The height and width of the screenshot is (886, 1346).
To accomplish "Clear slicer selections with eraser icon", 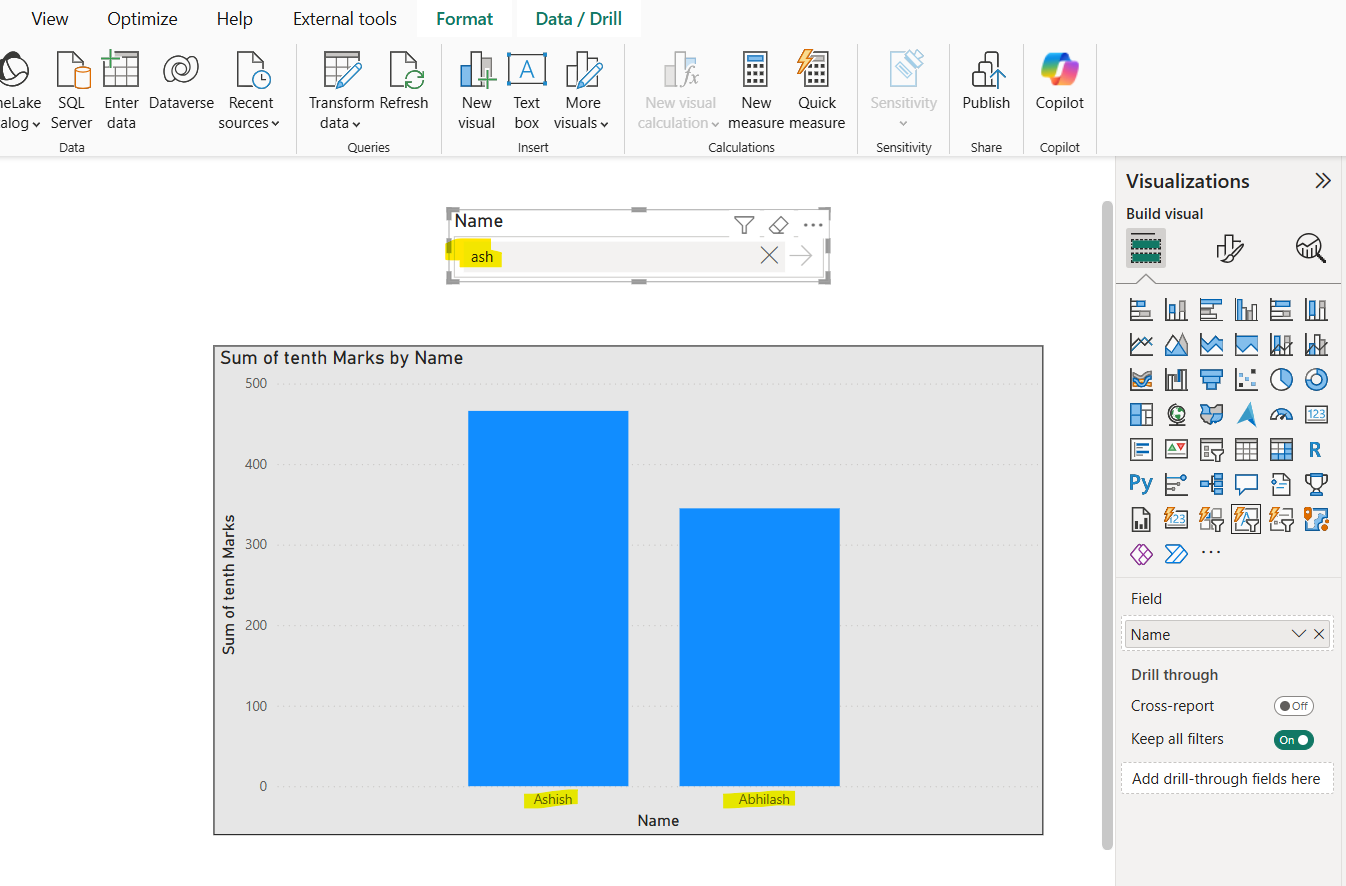I will (779, 226).
